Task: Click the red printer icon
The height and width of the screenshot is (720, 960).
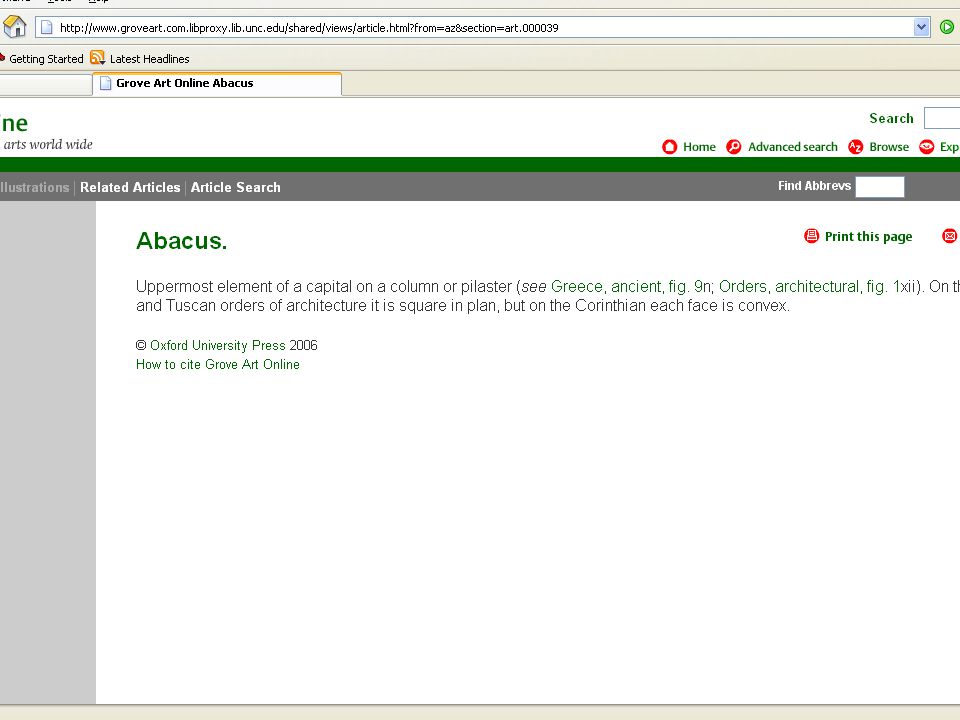Action: pos(811,236)
